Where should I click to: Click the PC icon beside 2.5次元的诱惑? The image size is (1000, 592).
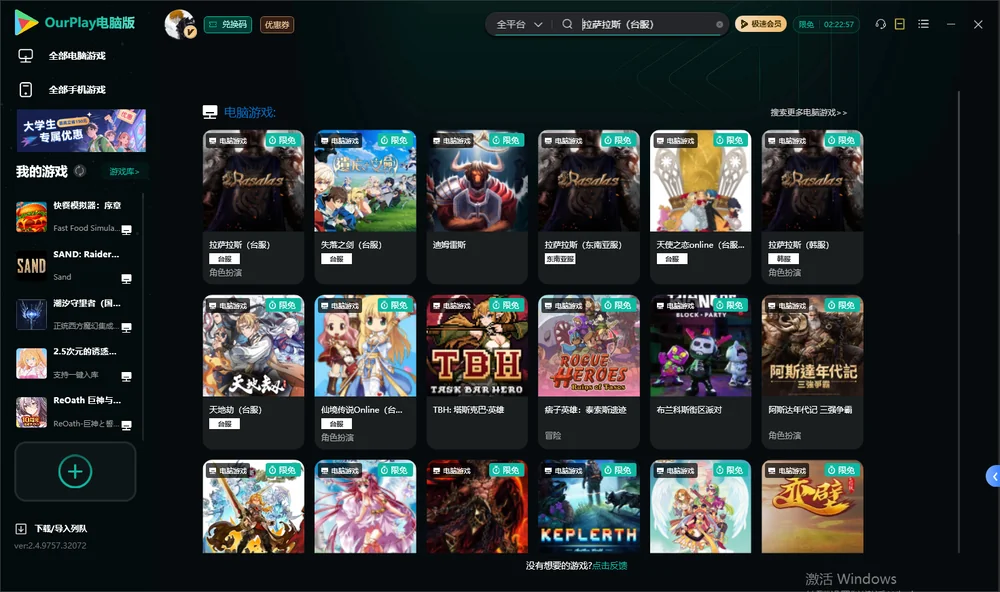126,376
